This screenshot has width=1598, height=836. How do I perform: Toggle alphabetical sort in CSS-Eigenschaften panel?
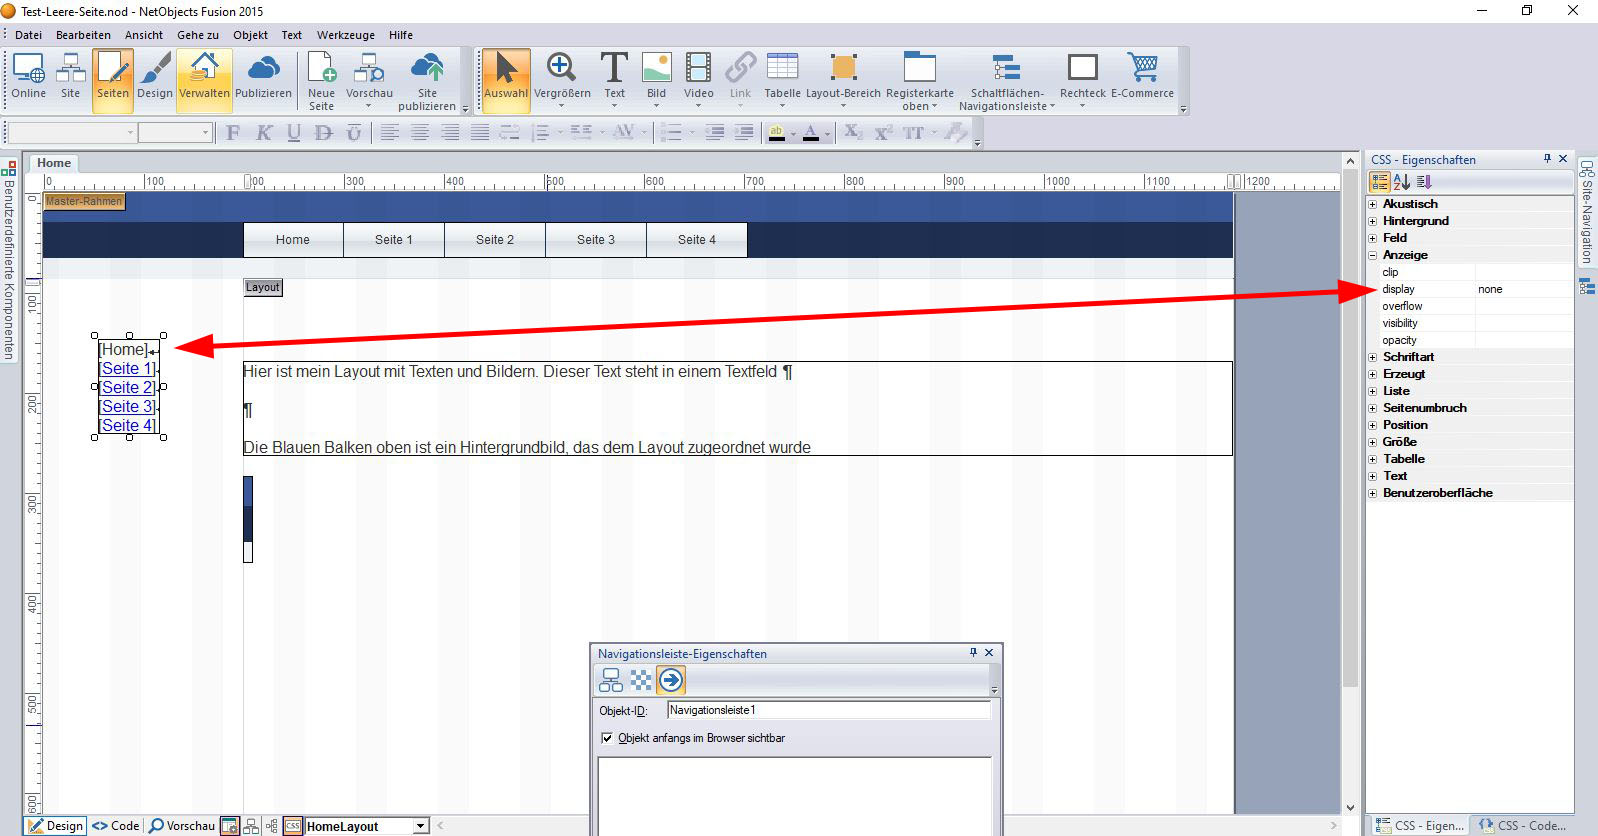tap(1402, 182)
